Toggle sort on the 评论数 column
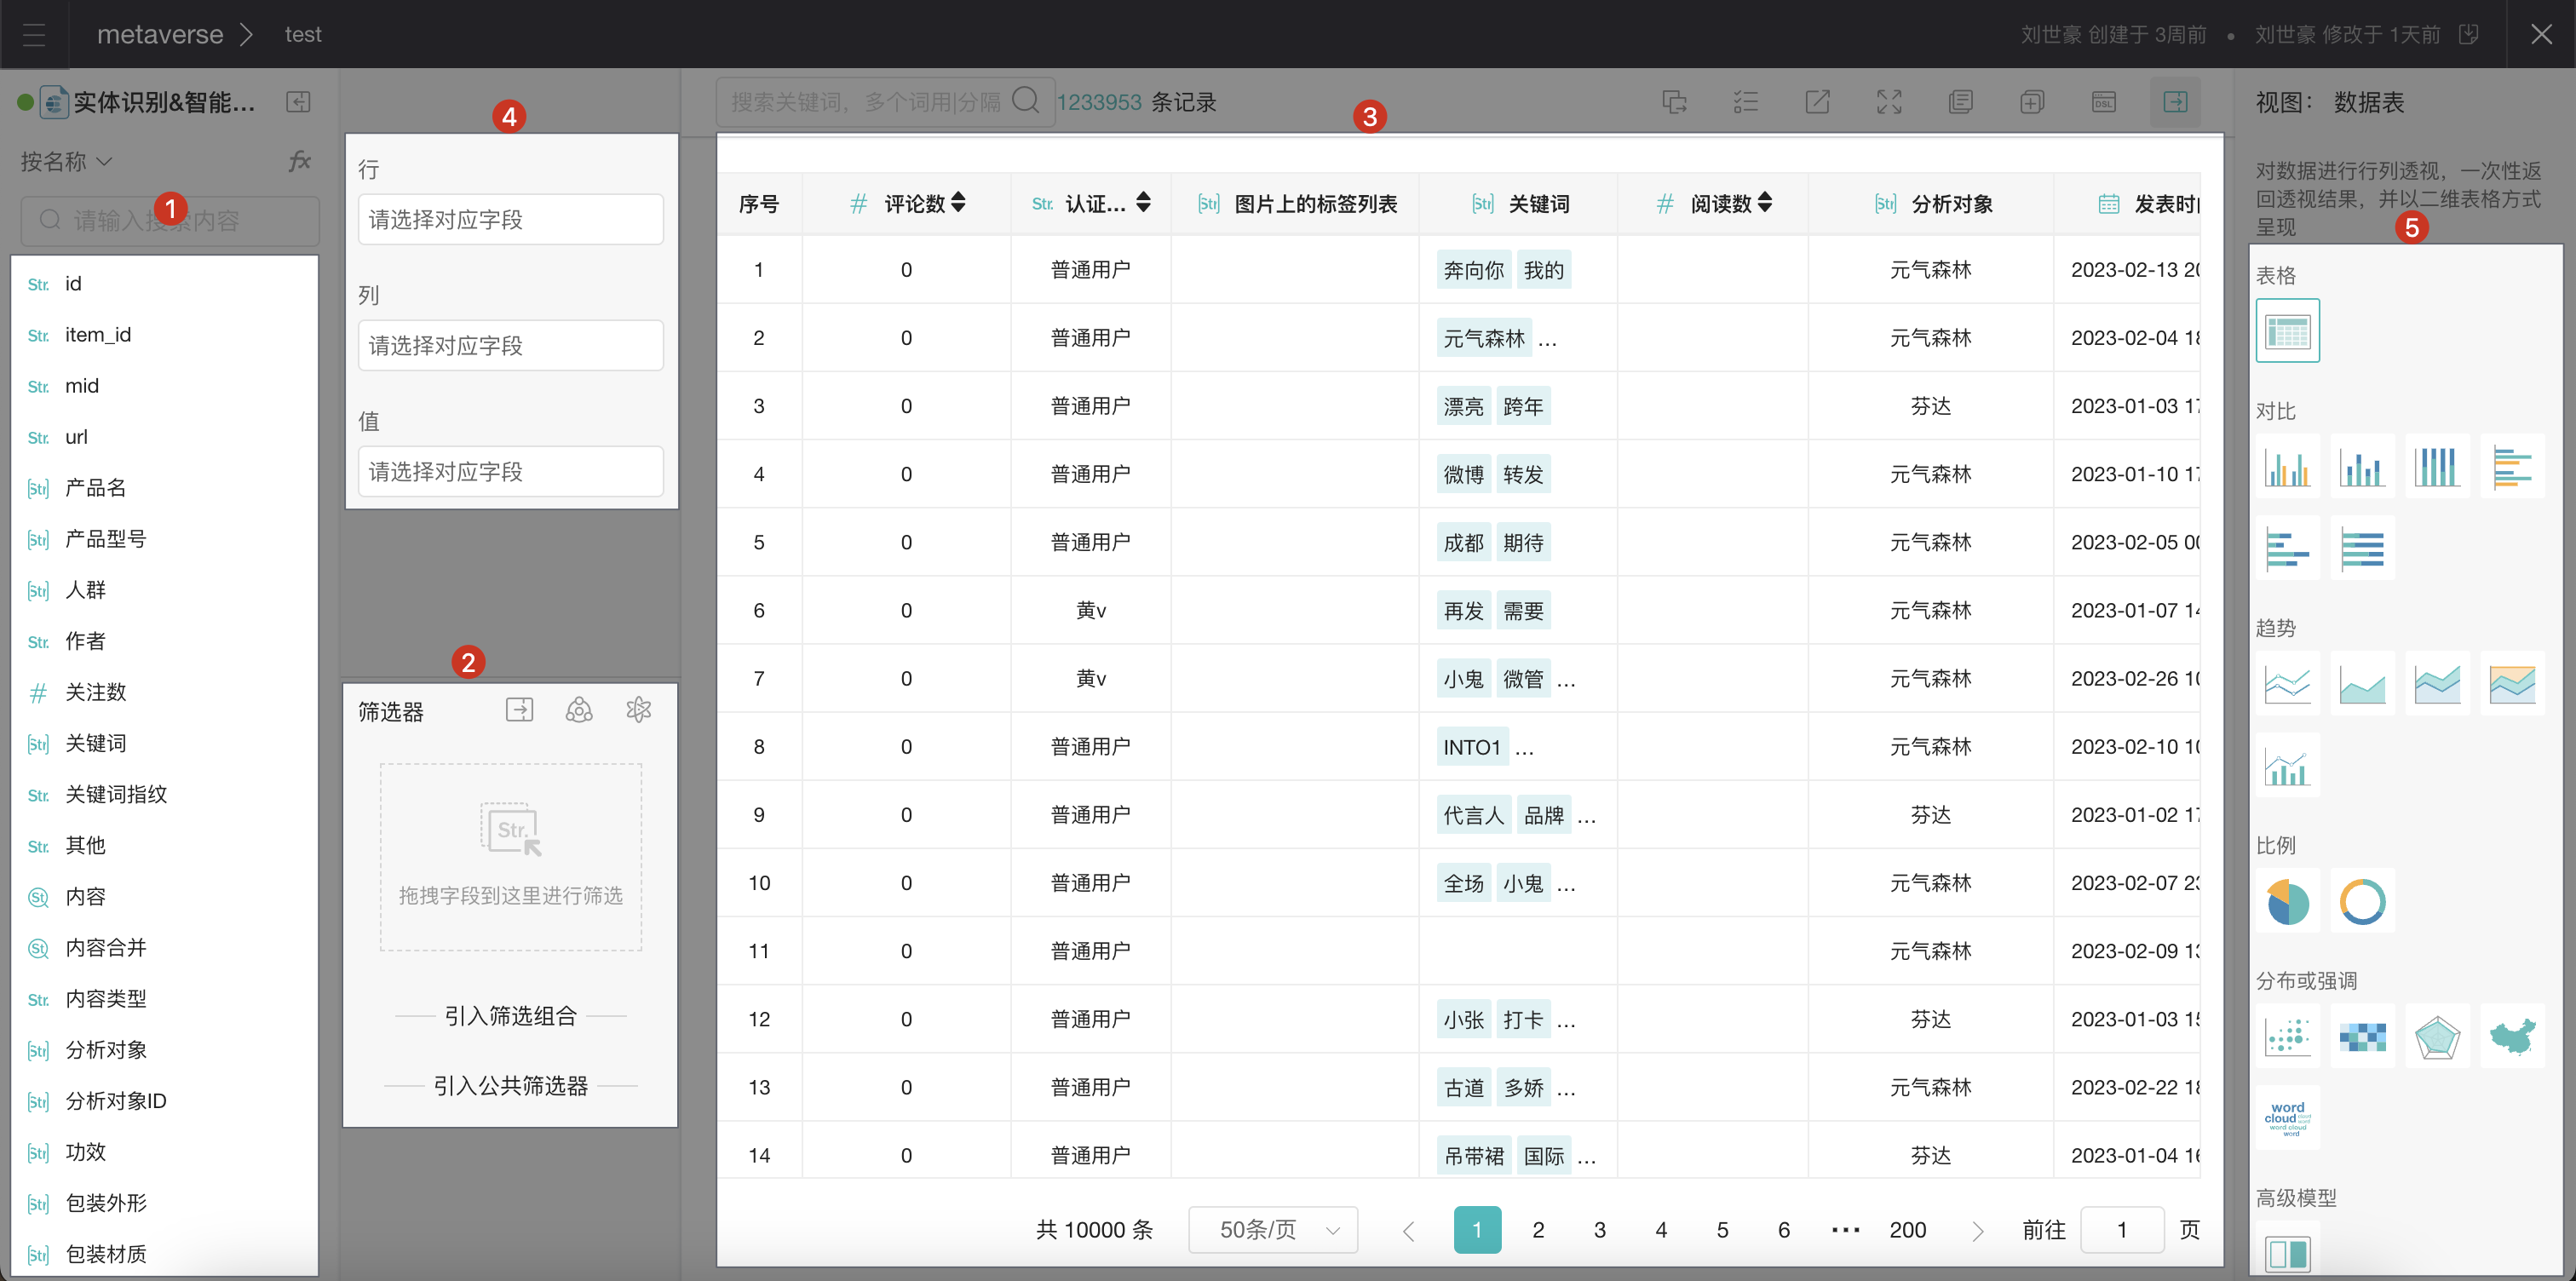 pyautogui.click(x=958, y=203)
